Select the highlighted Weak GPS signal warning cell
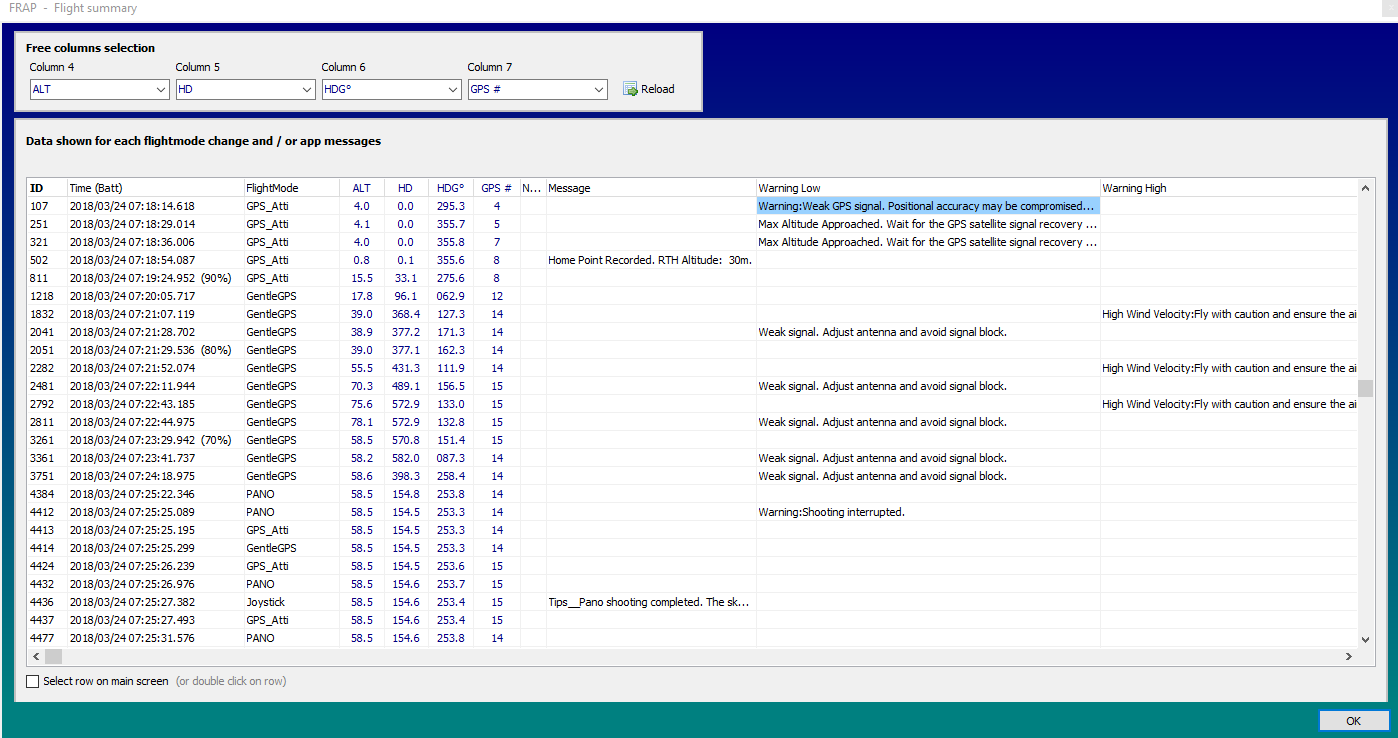The image size is (1398, 738). click(x=927, y=206)
